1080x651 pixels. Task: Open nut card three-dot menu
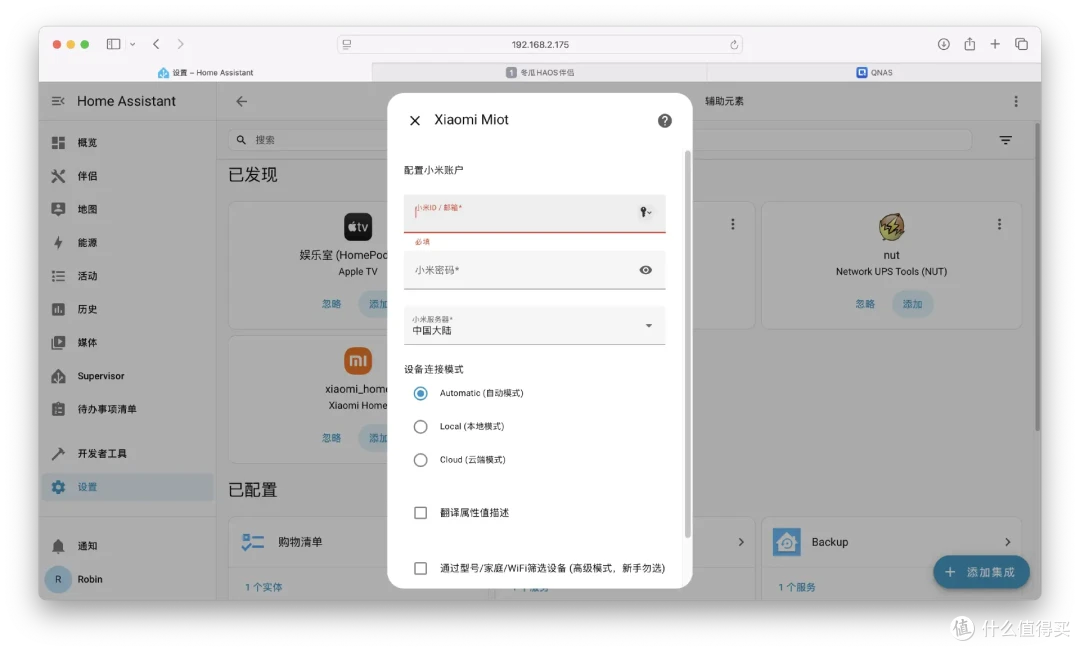click(999, 225)
